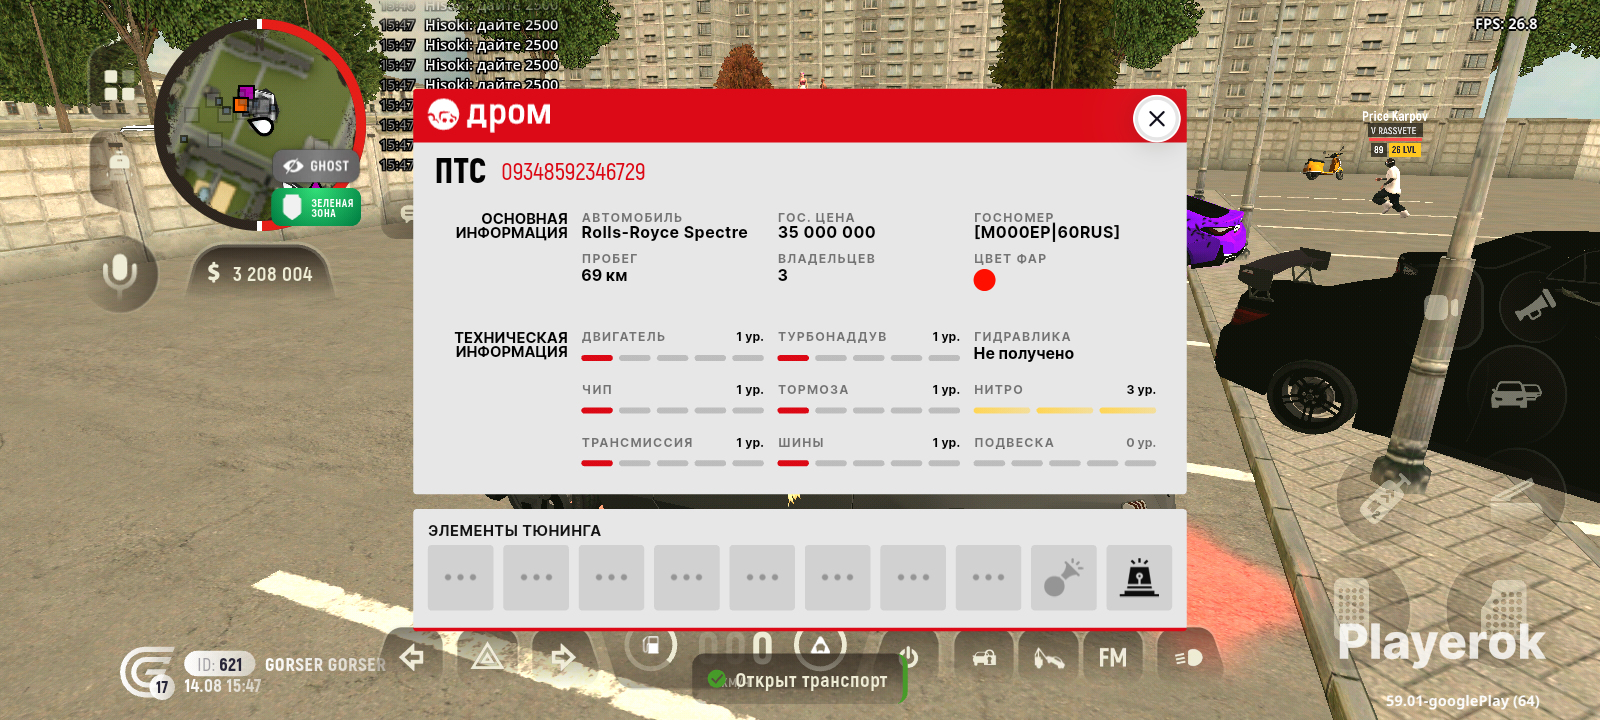Viewport: 1600px width, 720px height.
Task: Tap the money balance 3 208 004
Action: [x=260, y=274]
